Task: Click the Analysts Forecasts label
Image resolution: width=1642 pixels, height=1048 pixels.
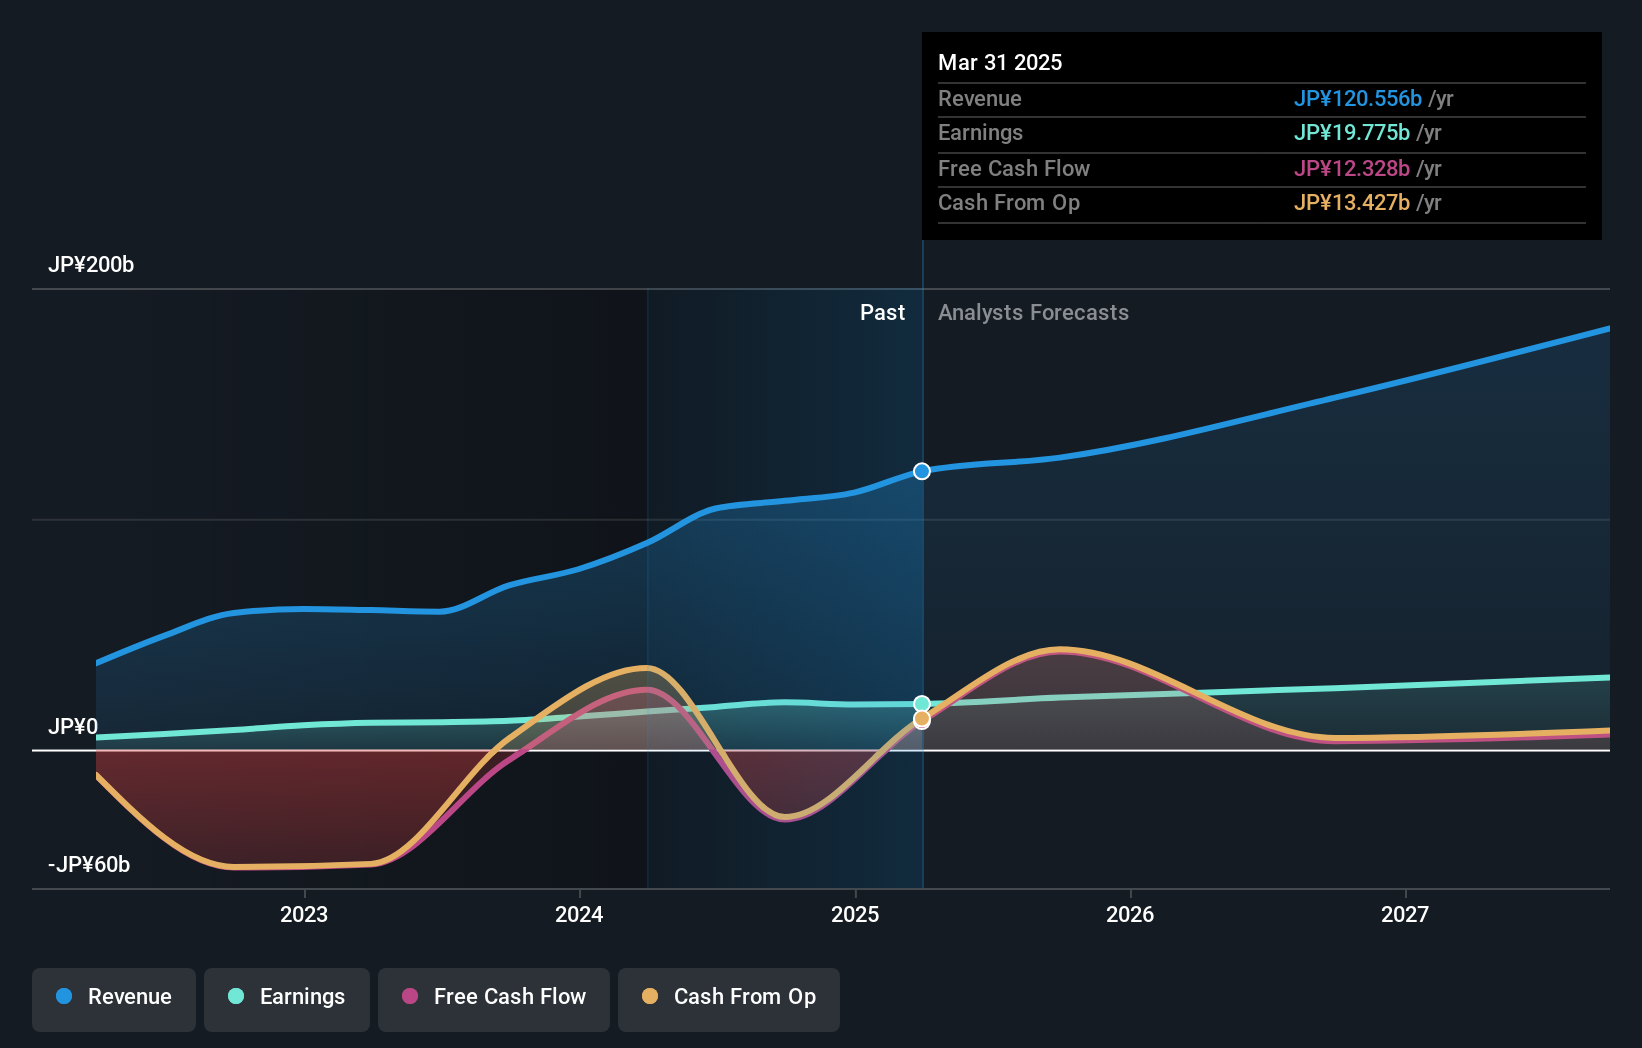Action: pyautogui.click(x=1033, y=313)
